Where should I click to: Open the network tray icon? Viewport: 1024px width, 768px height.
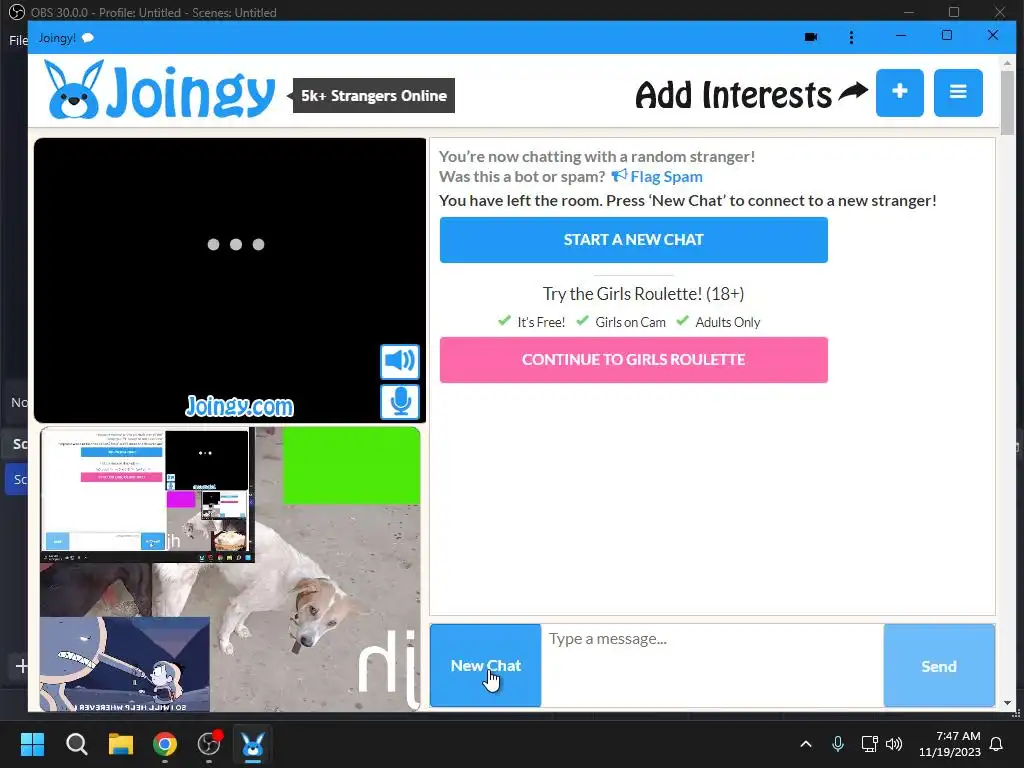pyautogui.click(x=869, y=744)
